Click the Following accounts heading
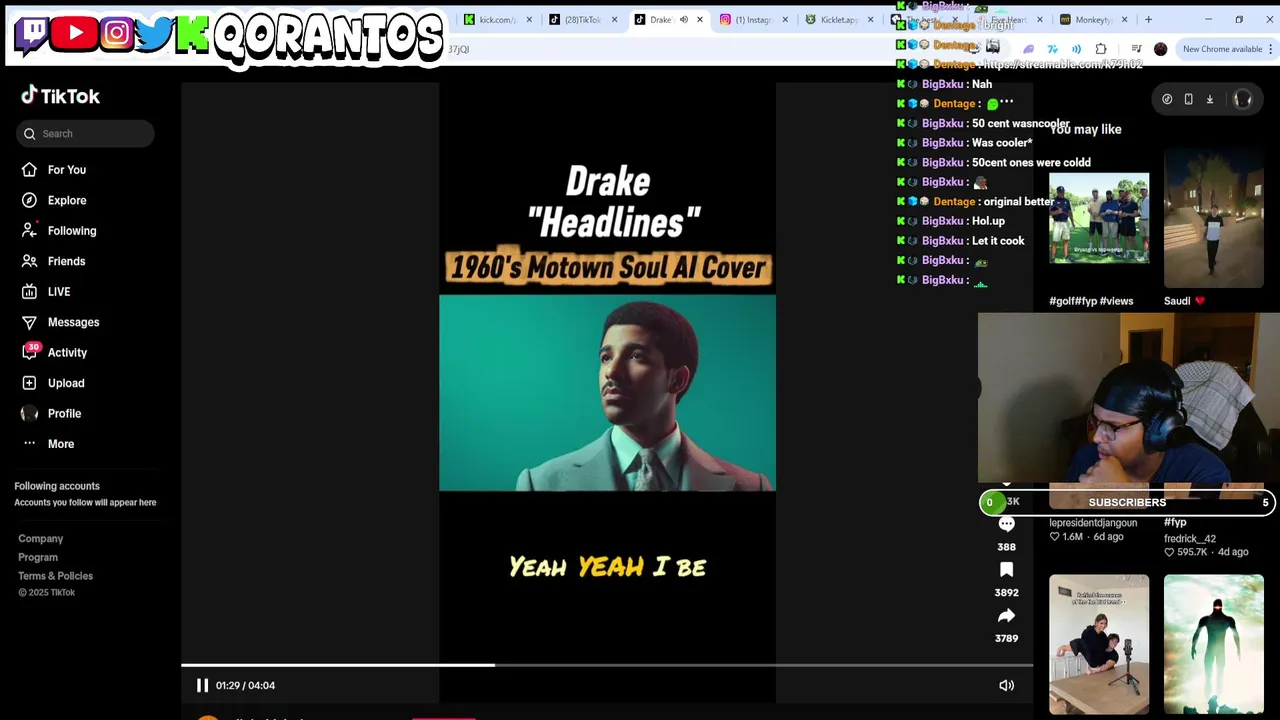Screen dimensions: 1280x720 point(57,486)
